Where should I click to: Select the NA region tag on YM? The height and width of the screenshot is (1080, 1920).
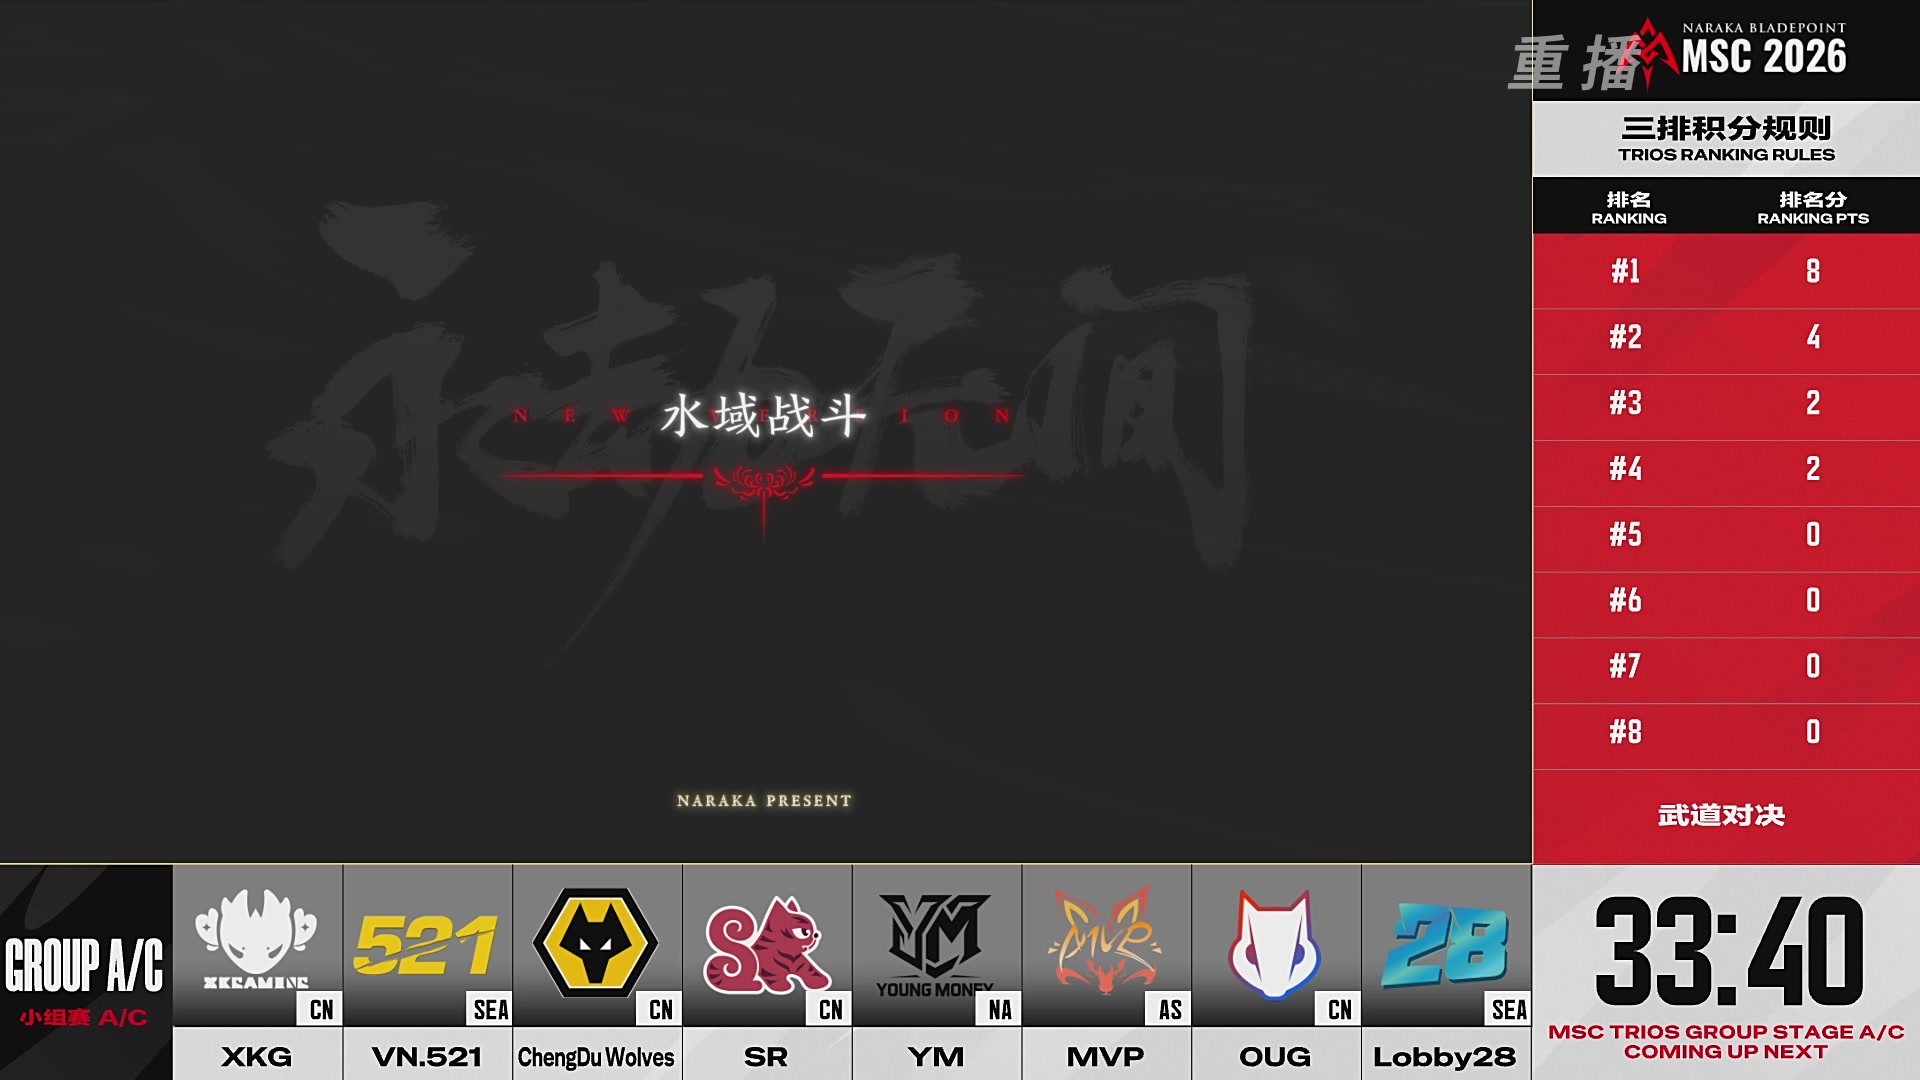coord(1000,1009)
